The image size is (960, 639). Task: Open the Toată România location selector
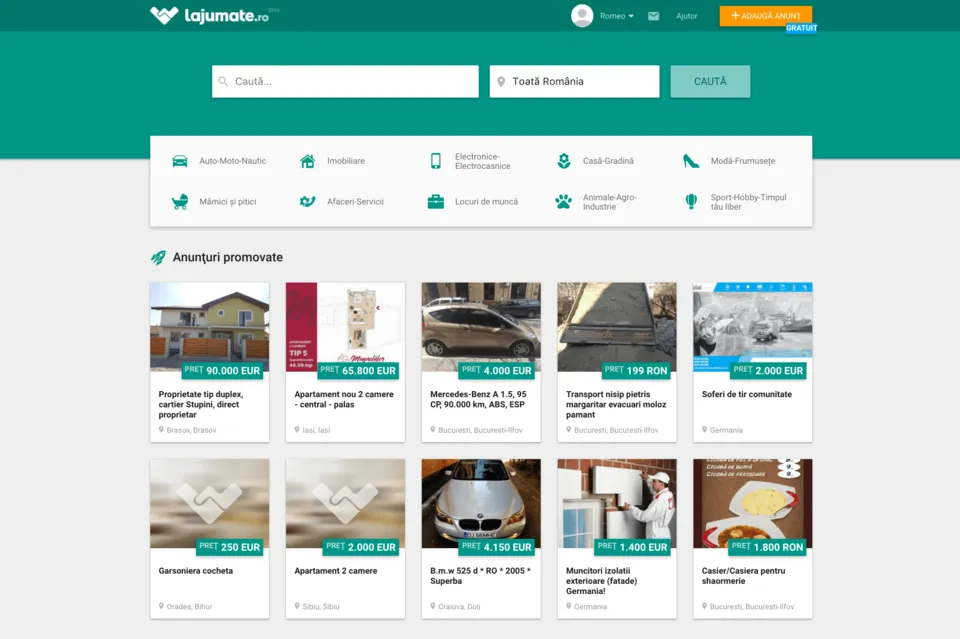(x=574, y=81)
